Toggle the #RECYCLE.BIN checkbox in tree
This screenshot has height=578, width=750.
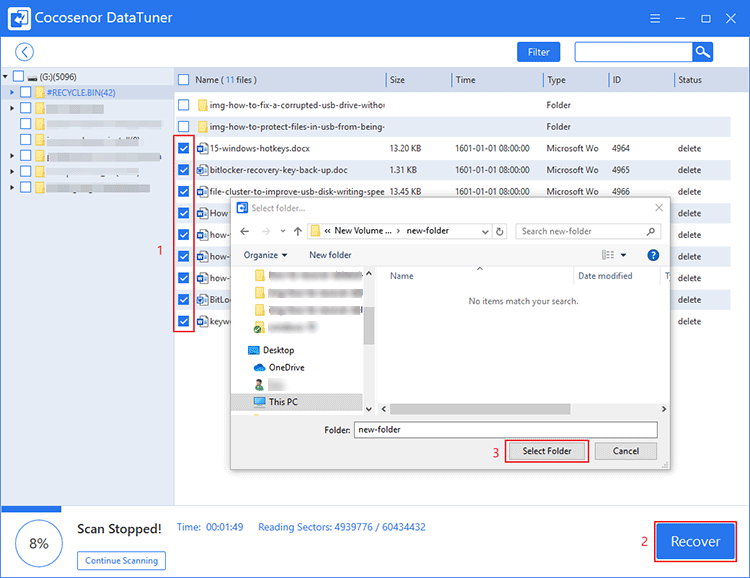pyautogui.click(x=25, y=92)
